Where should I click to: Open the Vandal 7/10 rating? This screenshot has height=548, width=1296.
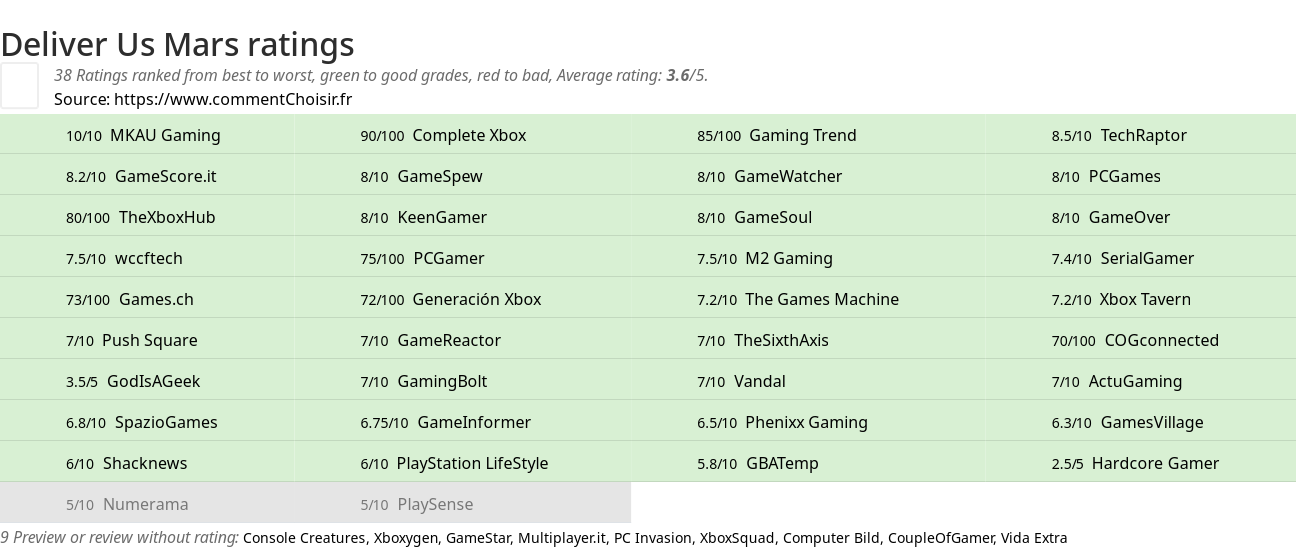[x=741, y=381]
